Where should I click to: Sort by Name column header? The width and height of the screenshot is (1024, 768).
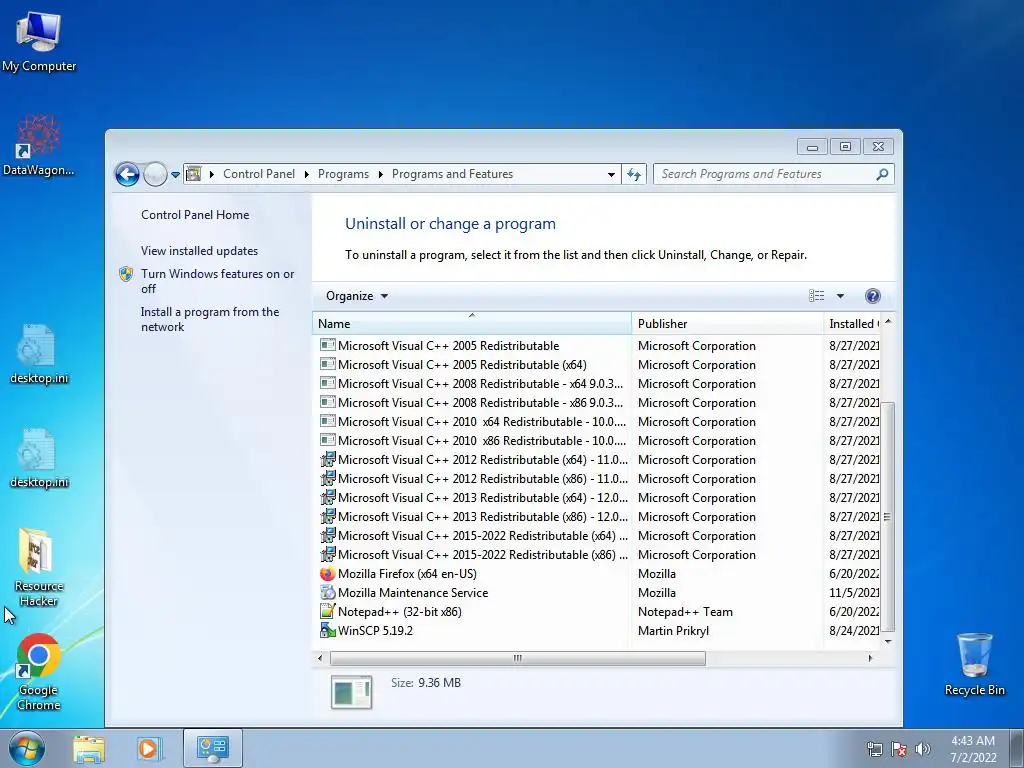pos(472,323)
